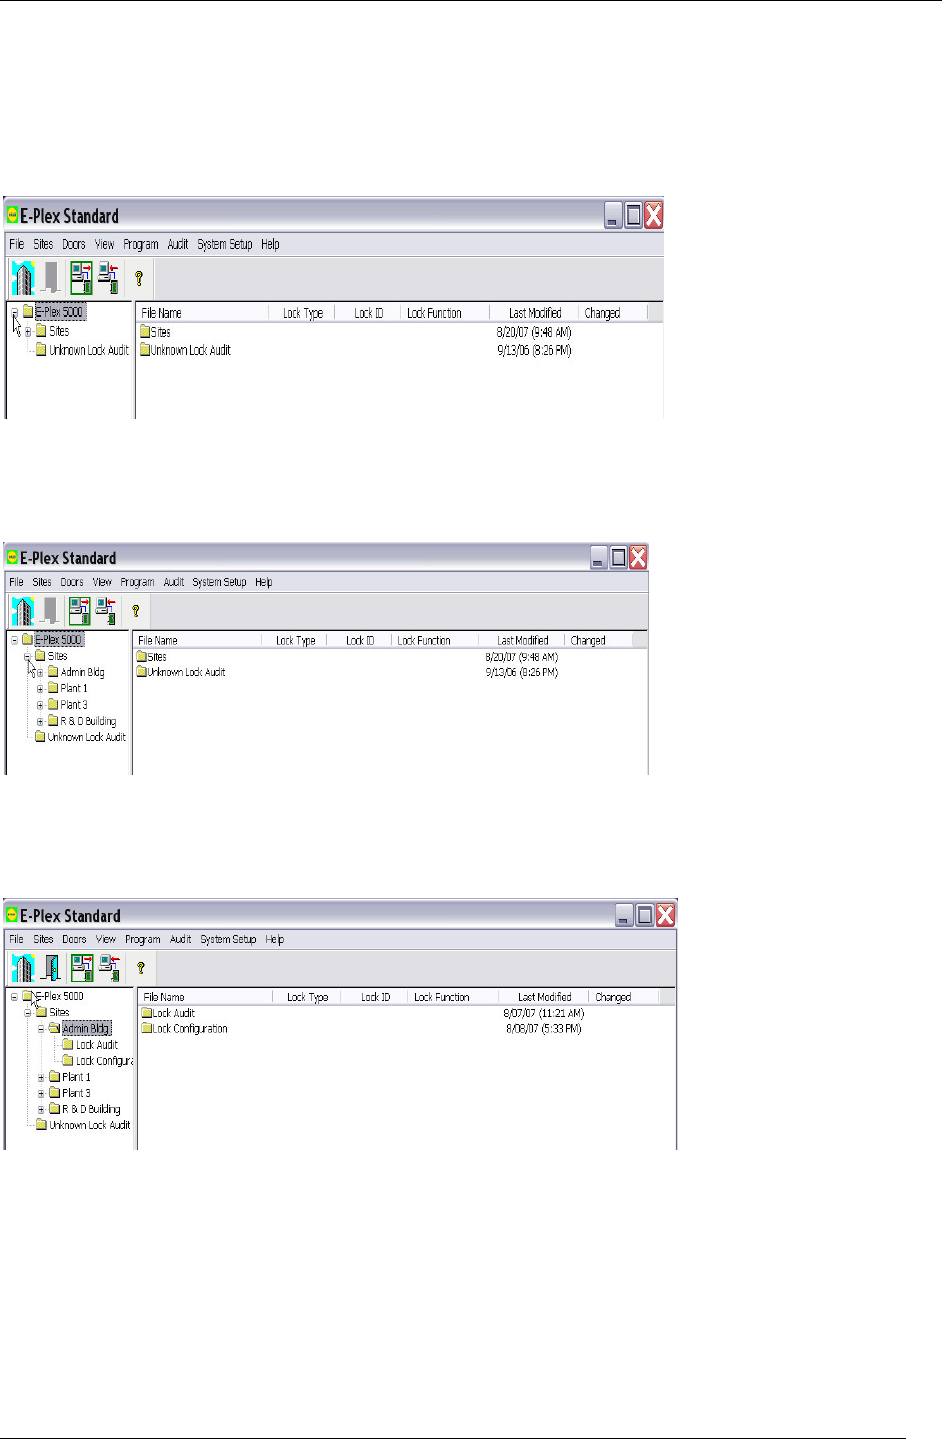Click the receive-from-lock audit icon in top window
Screen dimensions: 942x1439
(109, 277)
